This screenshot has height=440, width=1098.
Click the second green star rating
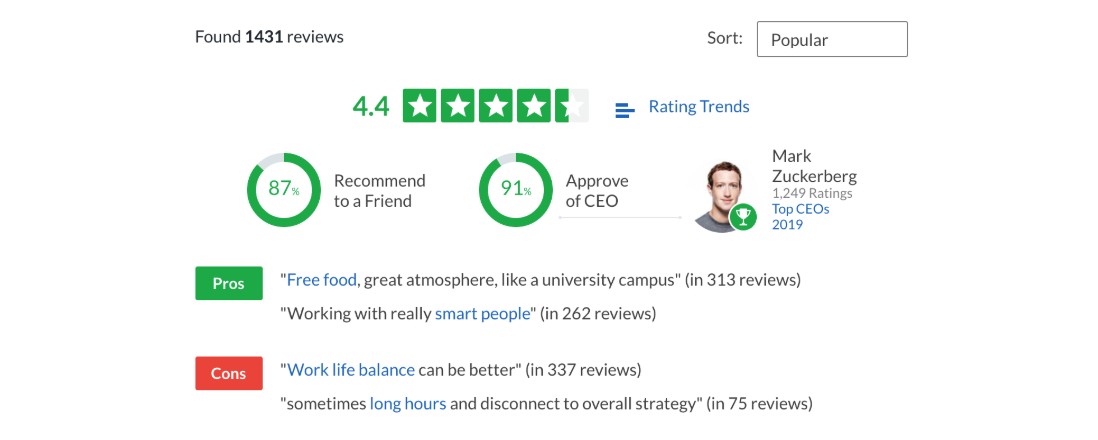(x=458, y=106)
